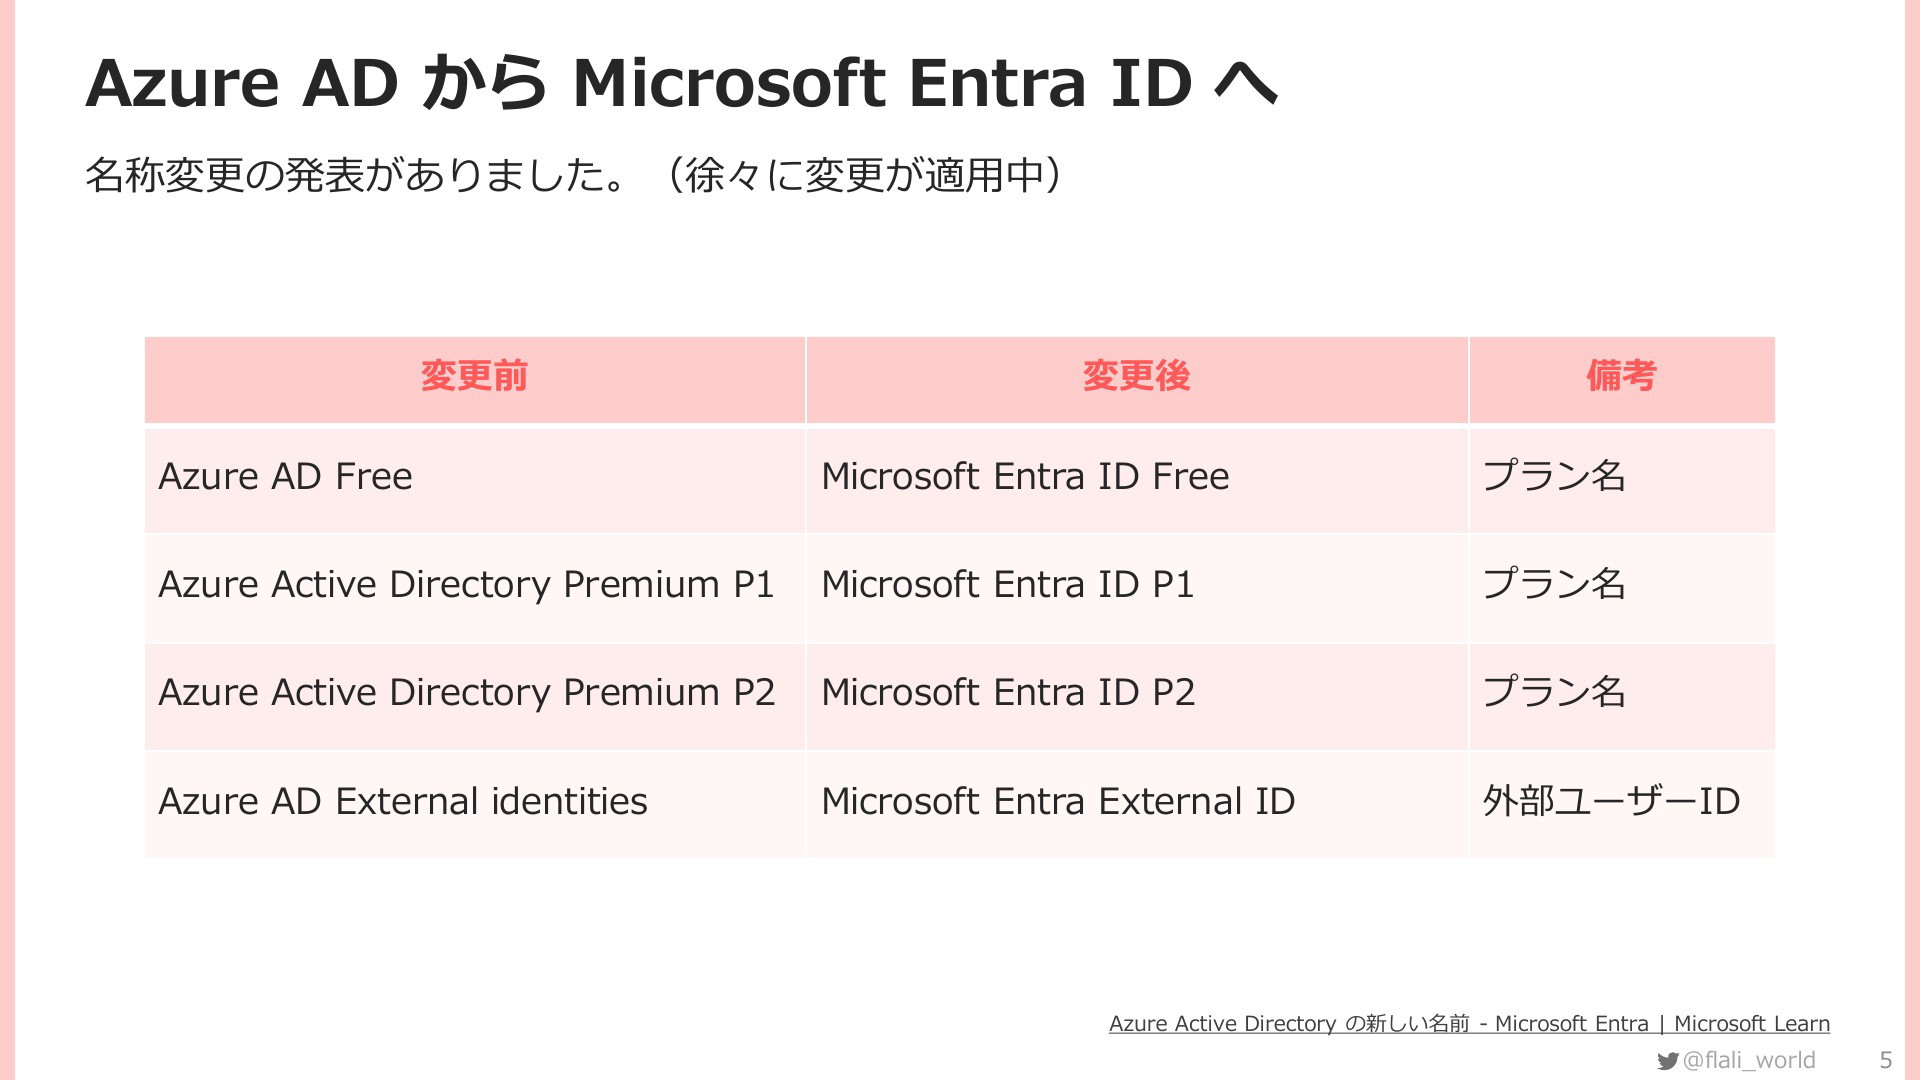Click the プラン名 cell in Free row
Screen dimensions: 1920x1080
click(1622, 479)
